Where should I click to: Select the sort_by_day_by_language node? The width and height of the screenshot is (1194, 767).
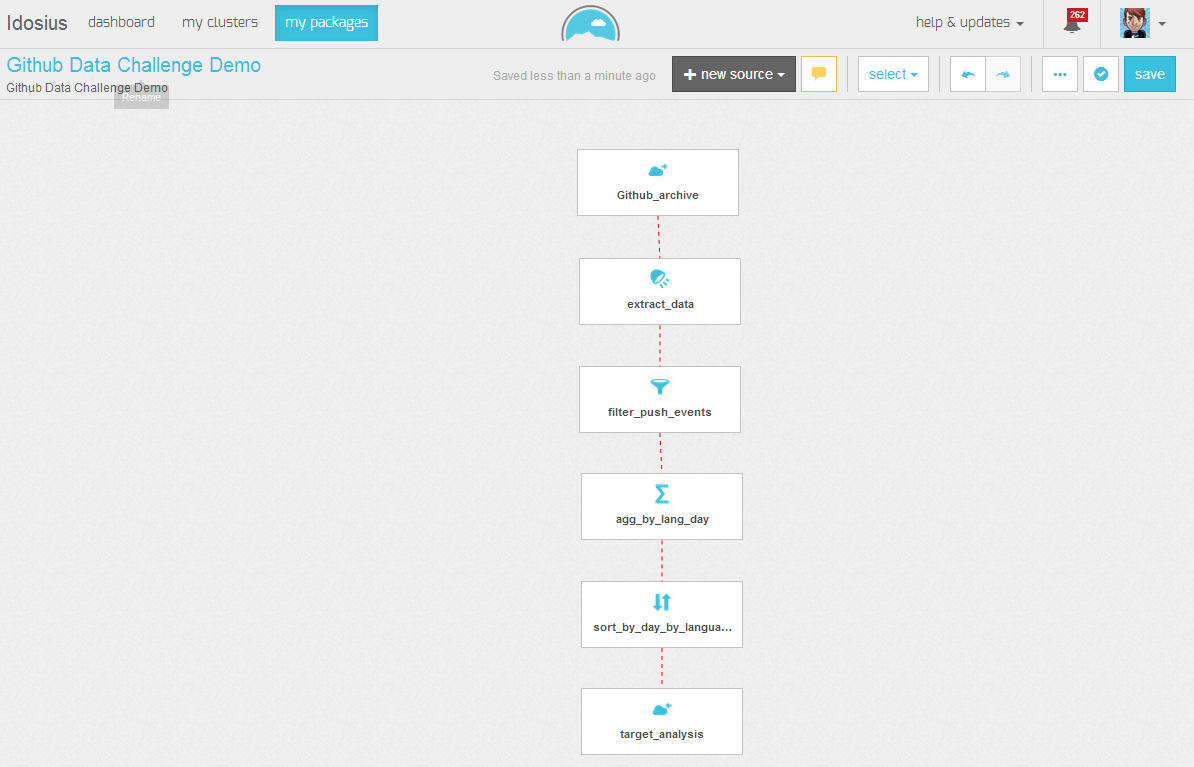(661, 614)
